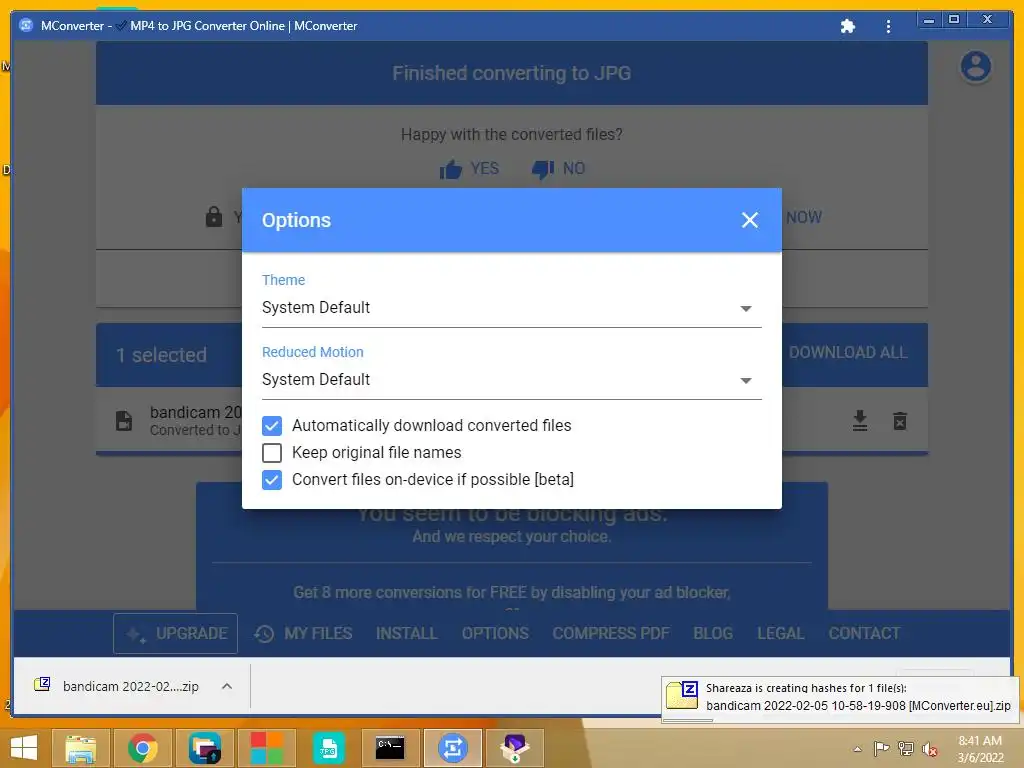Open the JPG file app in taskbar
1024x768 pixels.
(328, 748)
